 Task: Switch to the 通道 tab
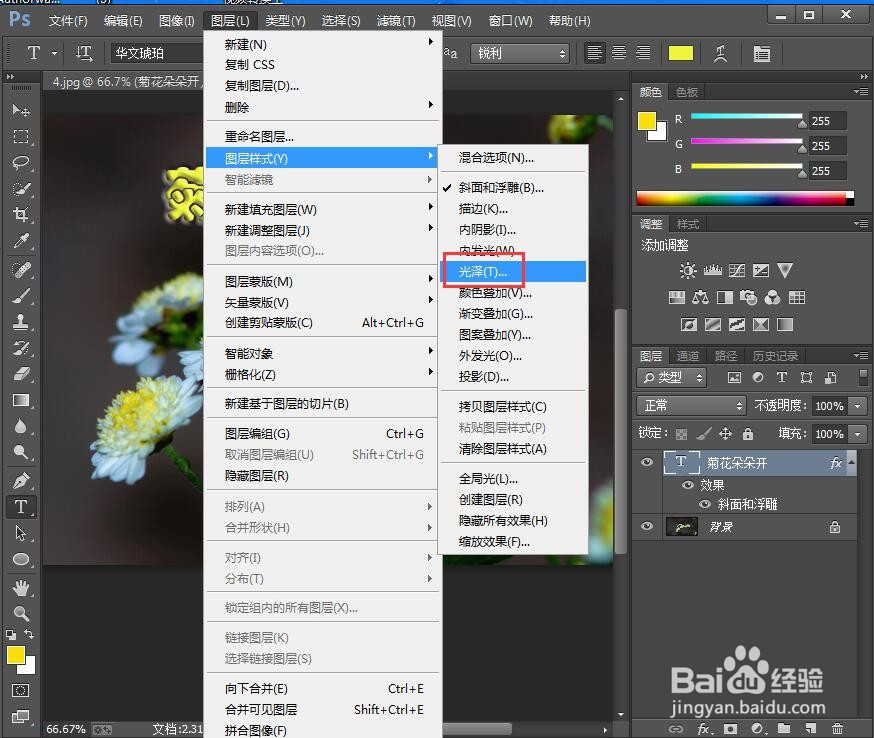[687, 356]
